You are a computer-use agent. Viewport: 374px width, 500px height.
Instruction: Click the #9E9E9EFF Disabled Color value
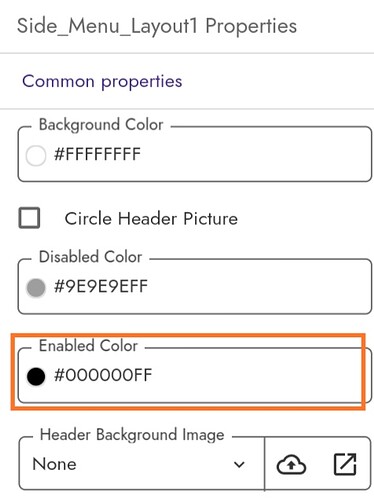click(x=101, y=287)
